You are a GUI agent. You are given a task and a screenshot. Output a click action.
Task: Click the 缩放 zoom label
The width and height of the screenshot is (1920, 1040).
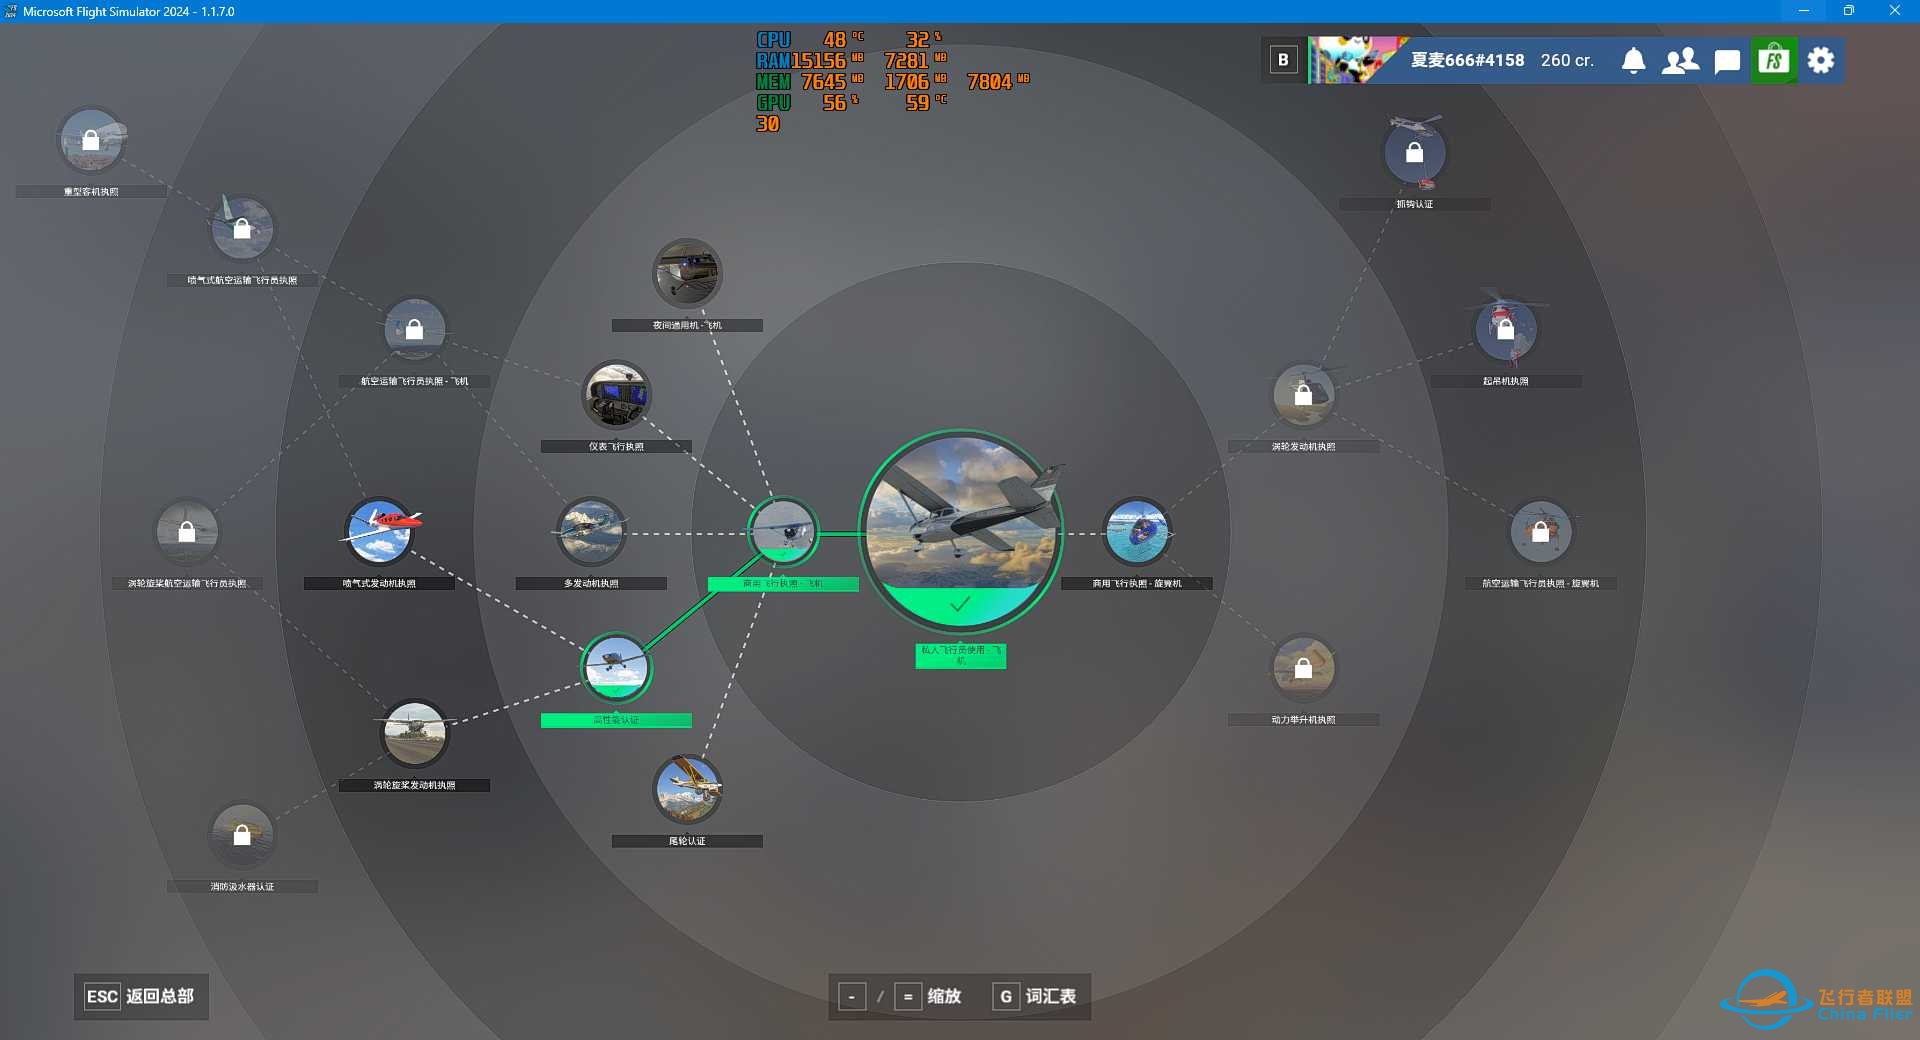coord(944,996)
